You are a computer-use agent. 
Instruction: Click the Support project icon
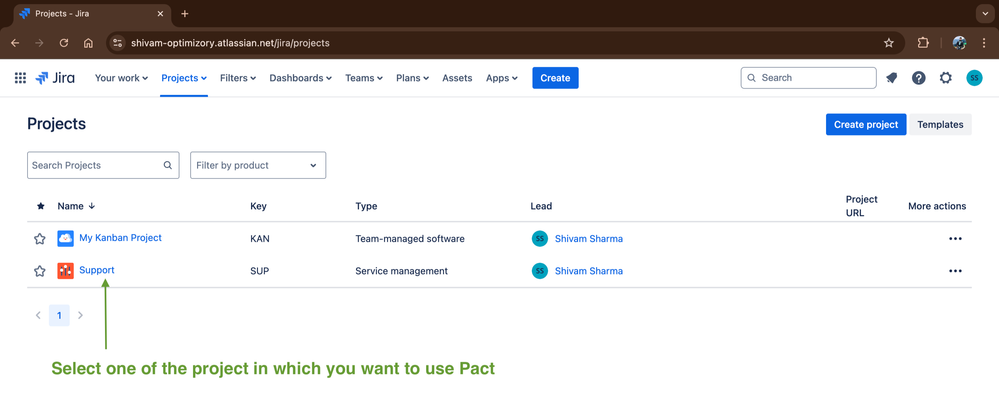(65, 270)
